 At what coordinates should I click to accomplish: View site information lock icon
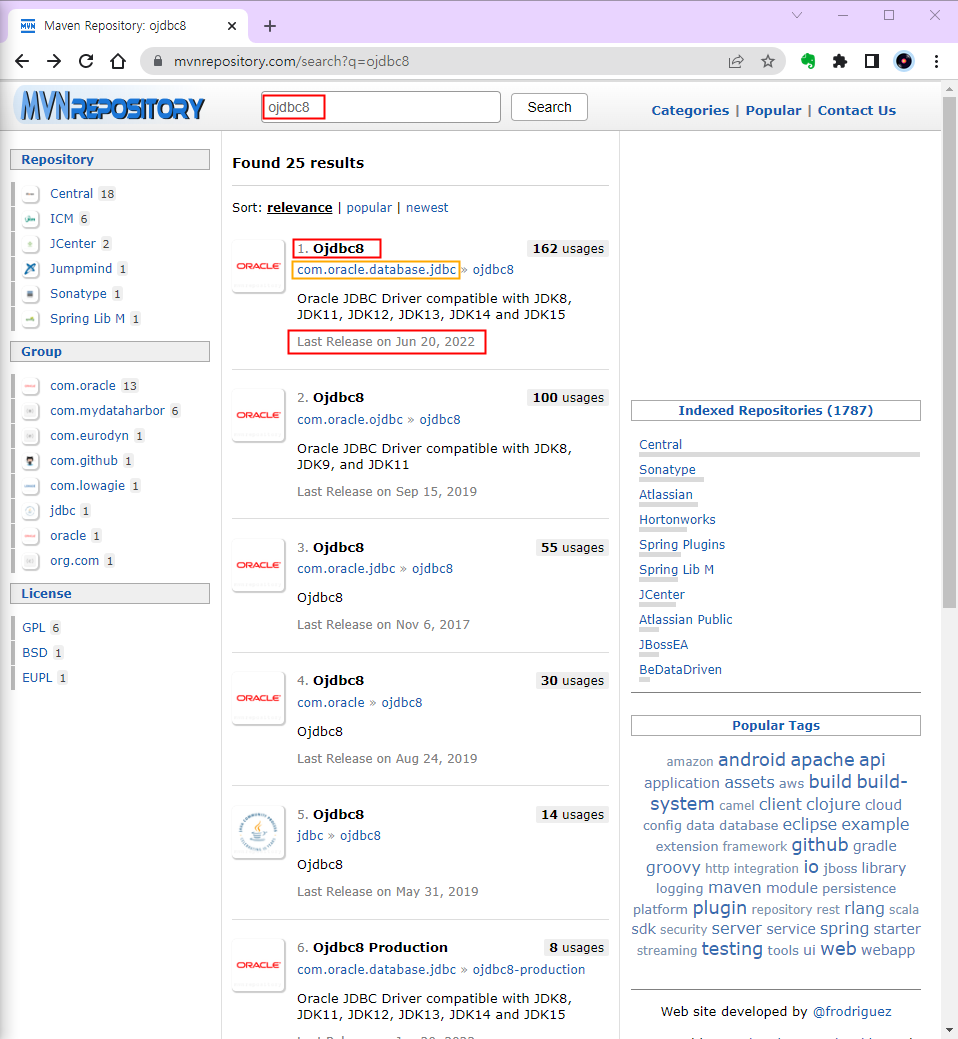tap(158, 61)
